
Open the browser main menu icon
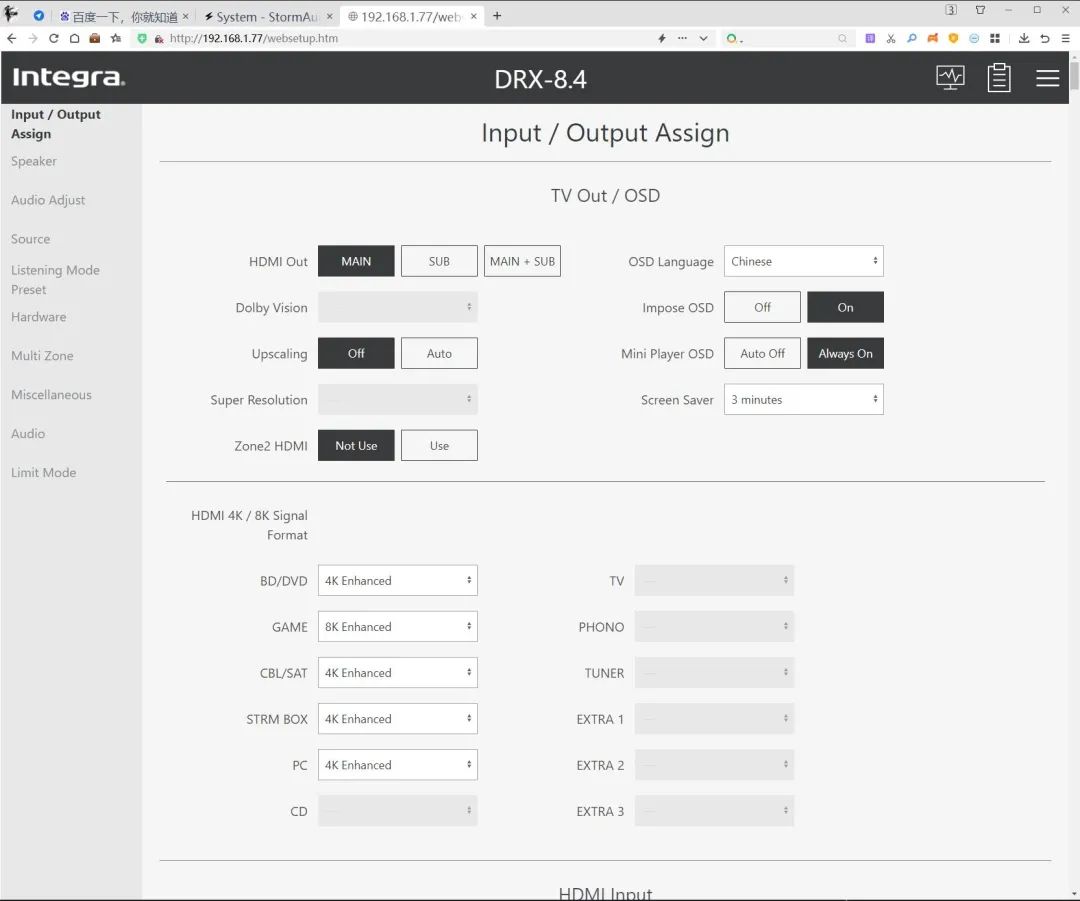(x=1066, y=39)
